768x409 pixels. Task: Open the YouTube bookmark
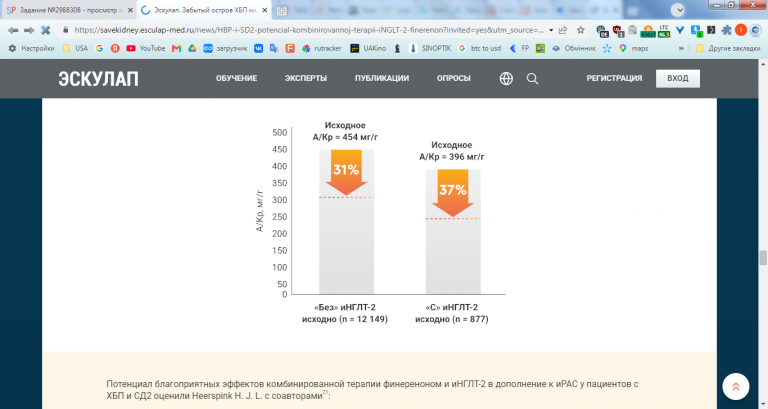point(145,48)
